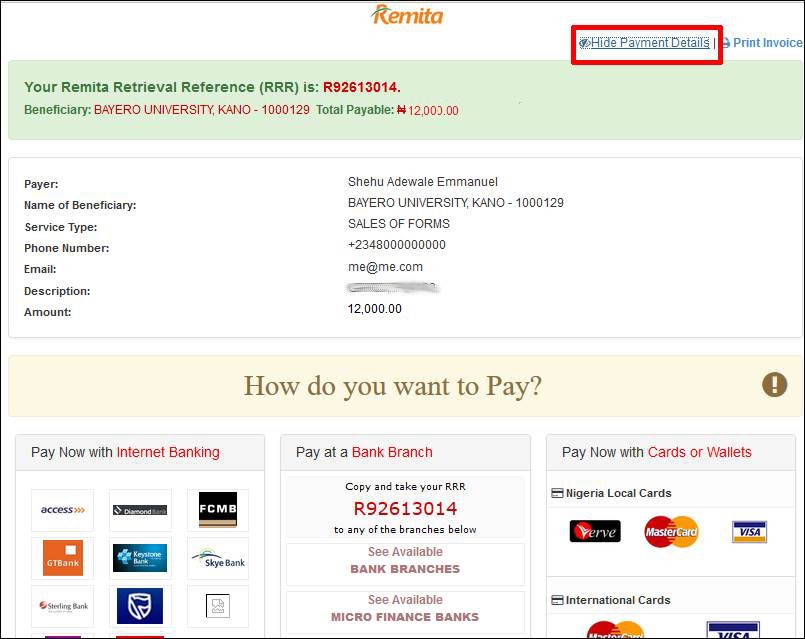Screen dimensions: 805x639
Task: Click beneficiary value BAYERO UNIVERSITY, KANO - 1000129 in details
Action: 456,203
